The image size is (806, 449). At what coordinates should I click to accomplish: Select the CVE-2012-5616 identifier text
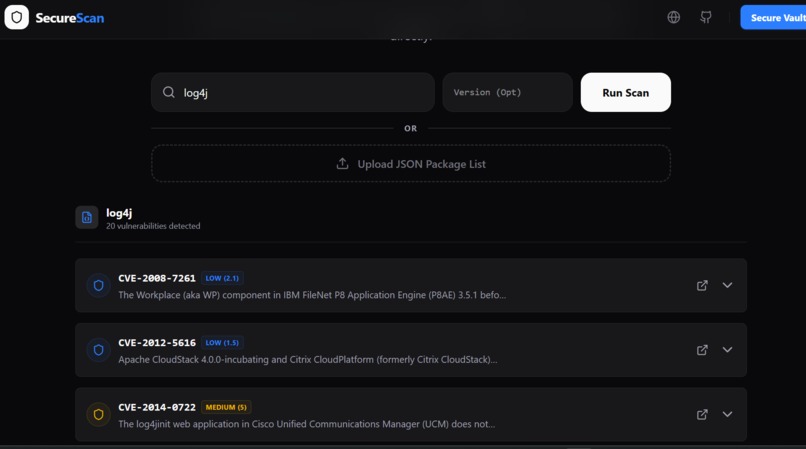(x=157, y=343)
